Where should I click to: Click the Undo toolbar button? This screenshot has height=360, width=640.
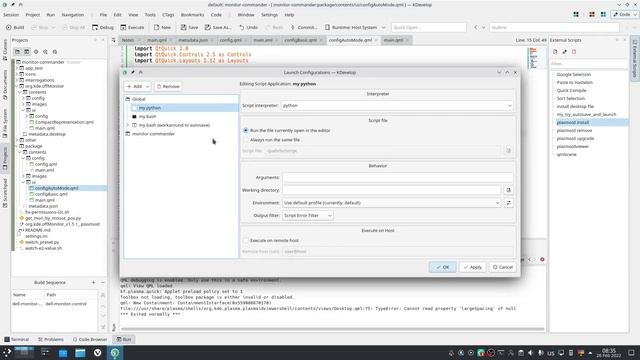coord(249,27)
